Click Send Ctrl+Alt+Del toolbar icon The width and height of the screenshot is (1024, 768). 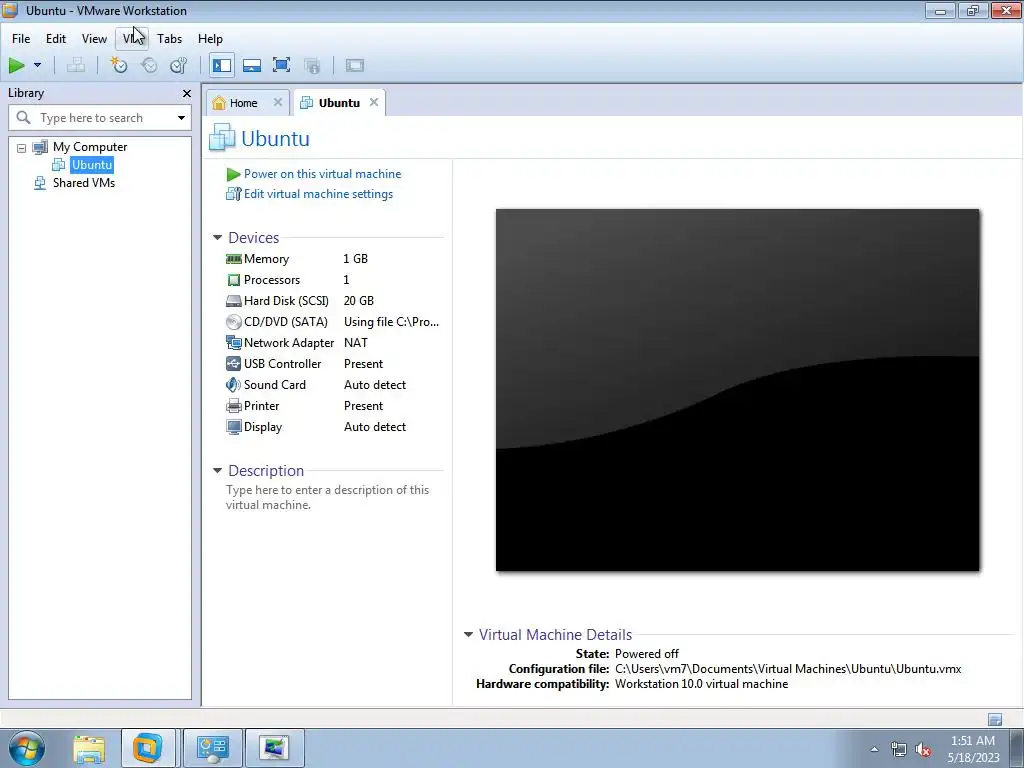pyautogui.click(x=76, y=65)
